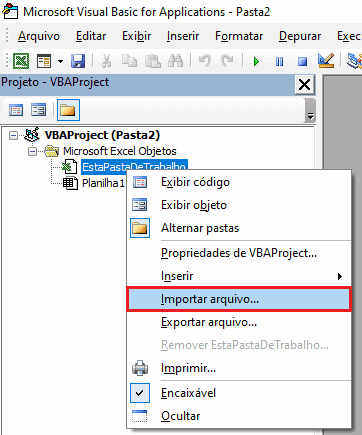The width and height of the screenshot is (362, 435).
Task: Collapse the VBAProject (Pasta2) tree node
Action: point(13,135)
